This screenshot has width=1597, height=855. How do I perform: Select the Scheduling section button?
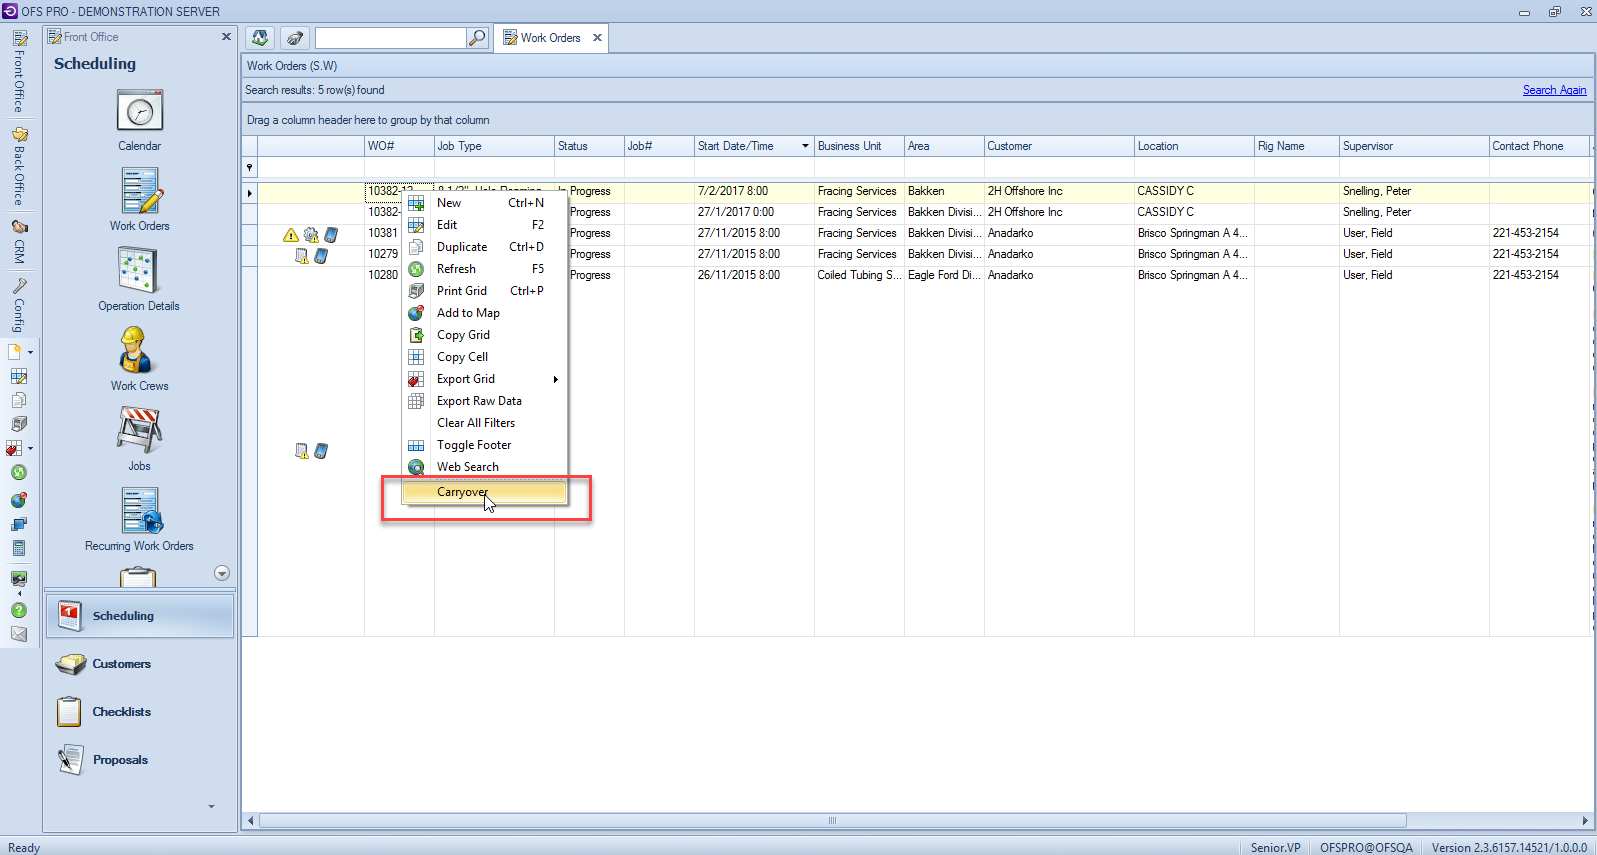[x=140, y=616]
